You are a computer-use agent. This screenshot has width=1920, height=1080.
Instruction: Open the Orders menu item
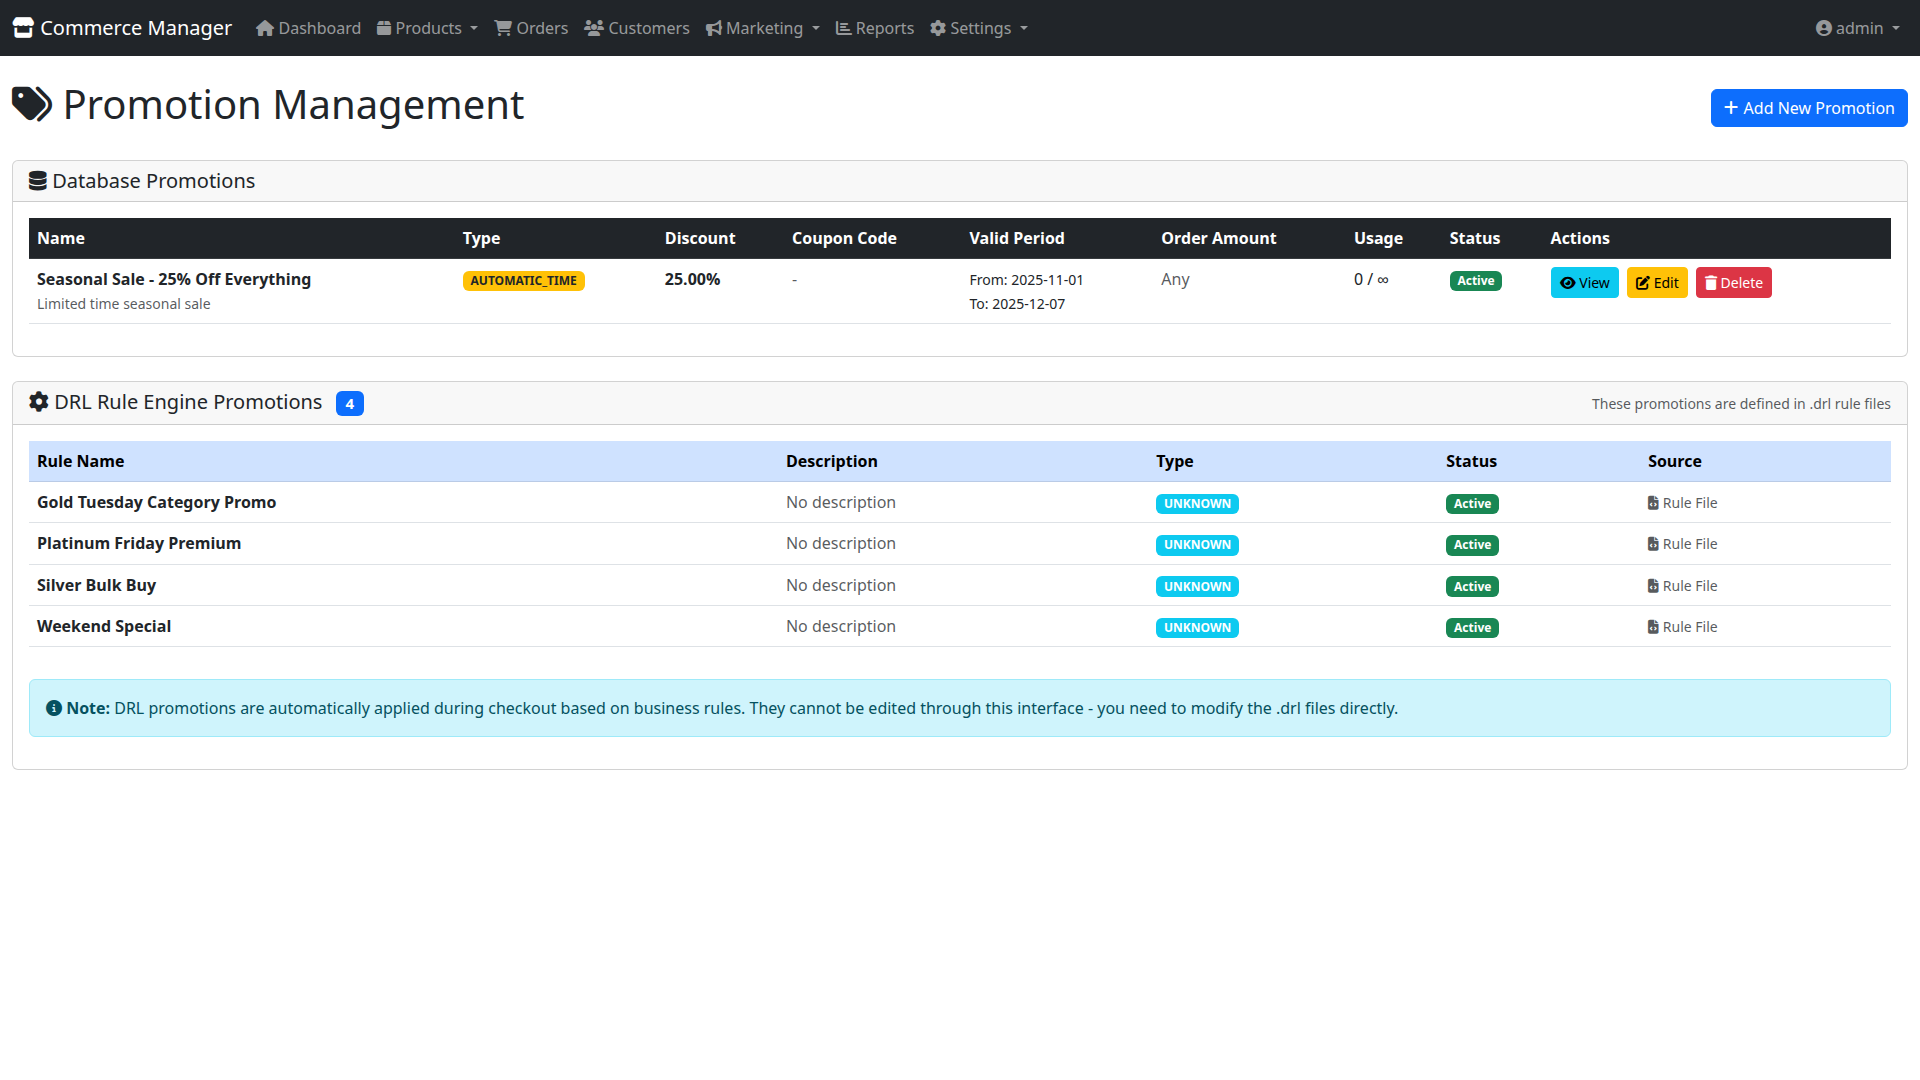(531, 28)
